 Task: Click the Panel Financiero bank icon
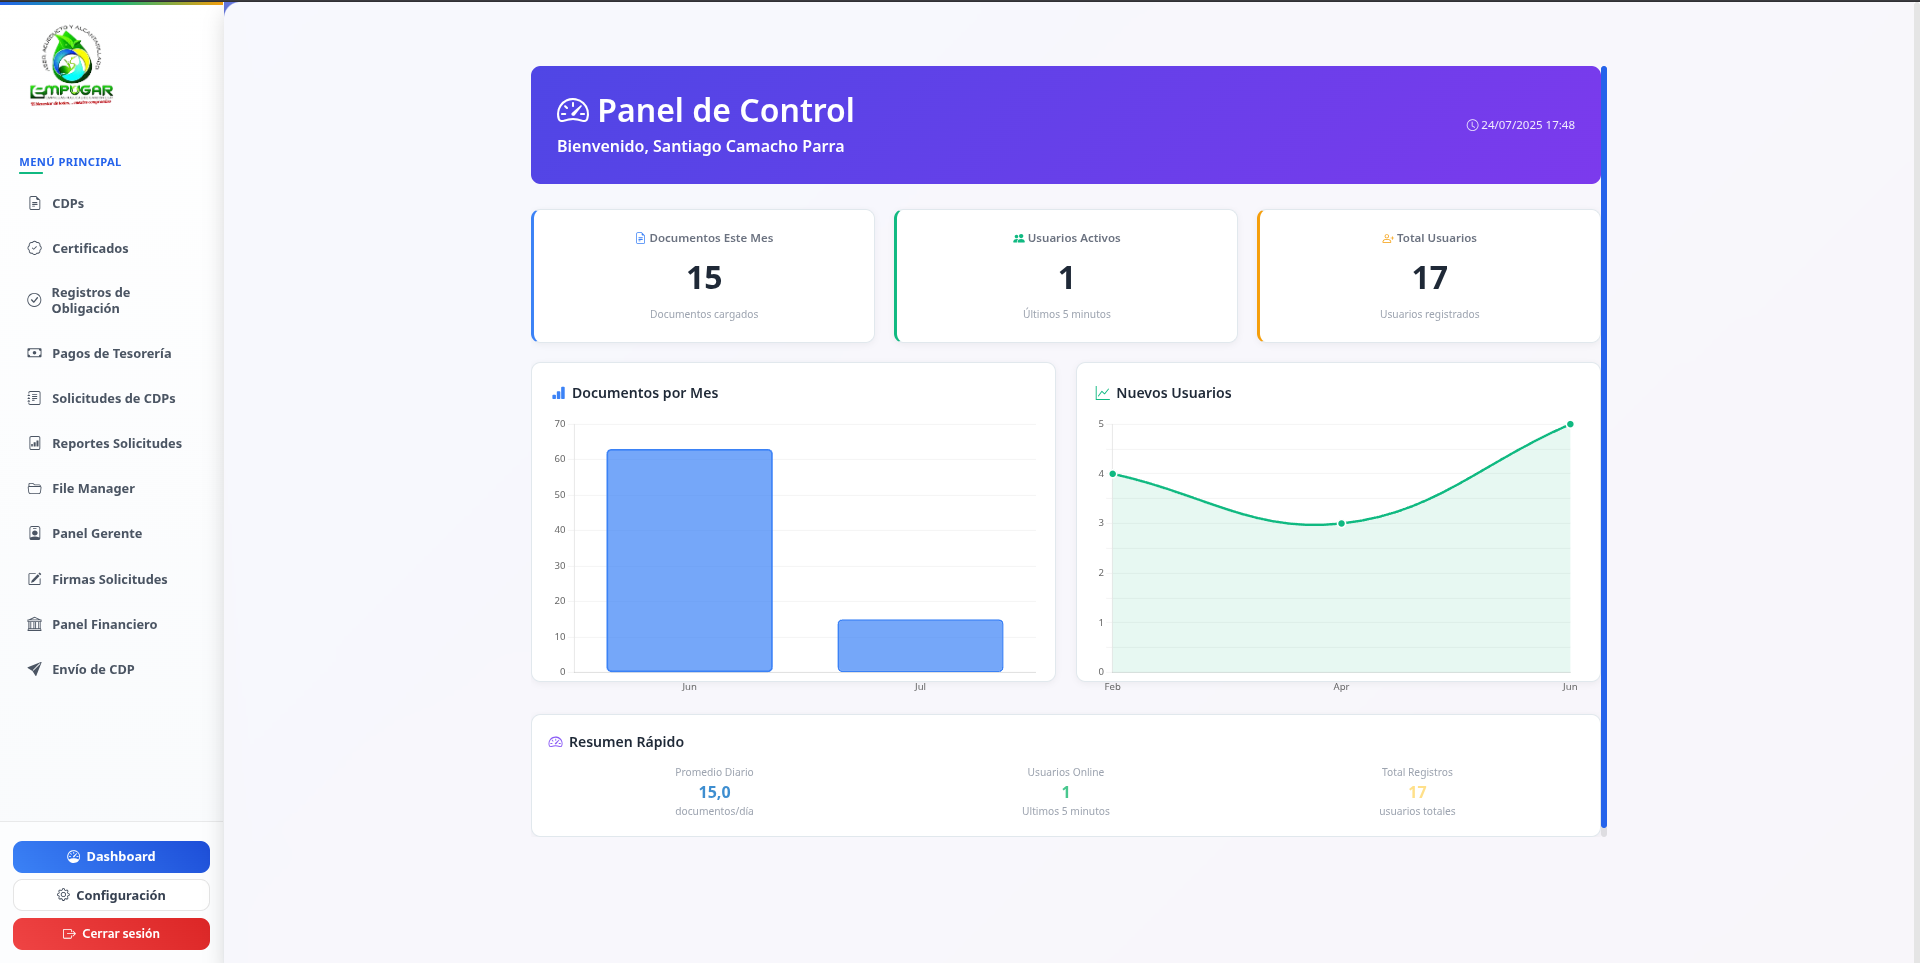(35, 624)
